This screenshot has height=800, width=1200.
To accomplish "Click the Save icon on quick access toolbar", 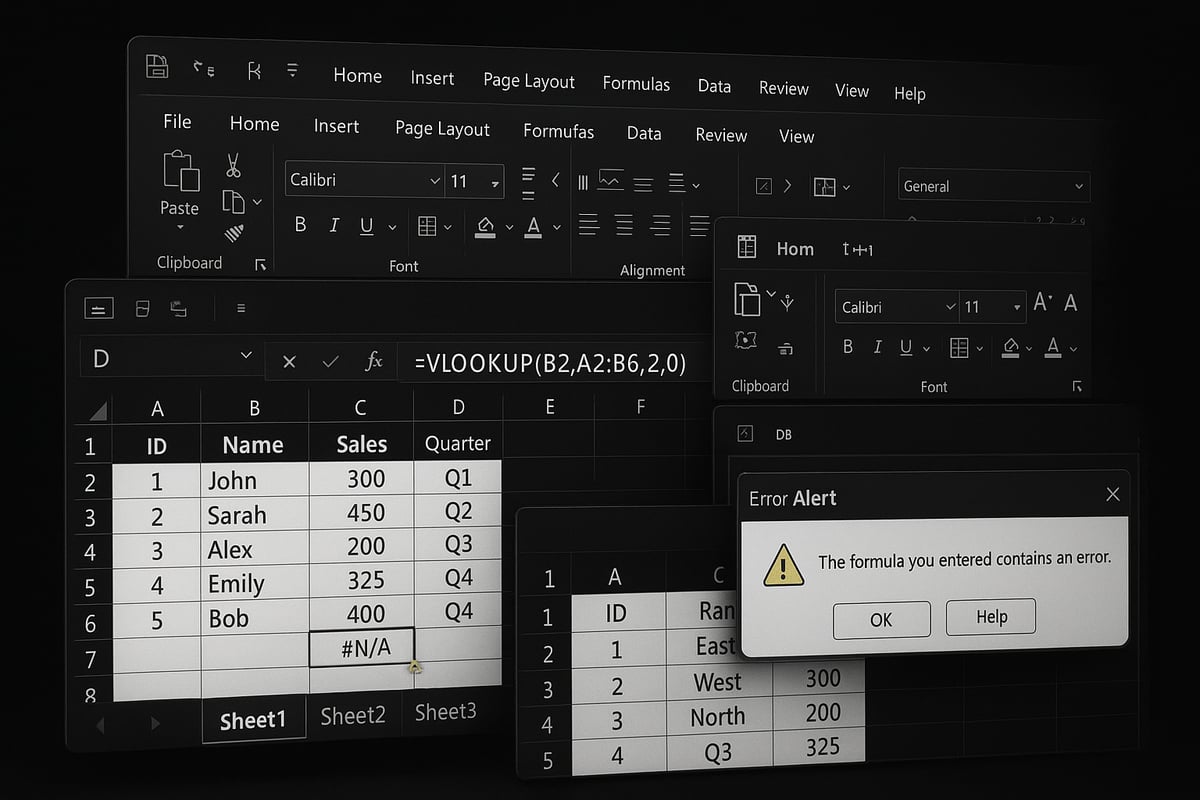I will coord(156,66).
